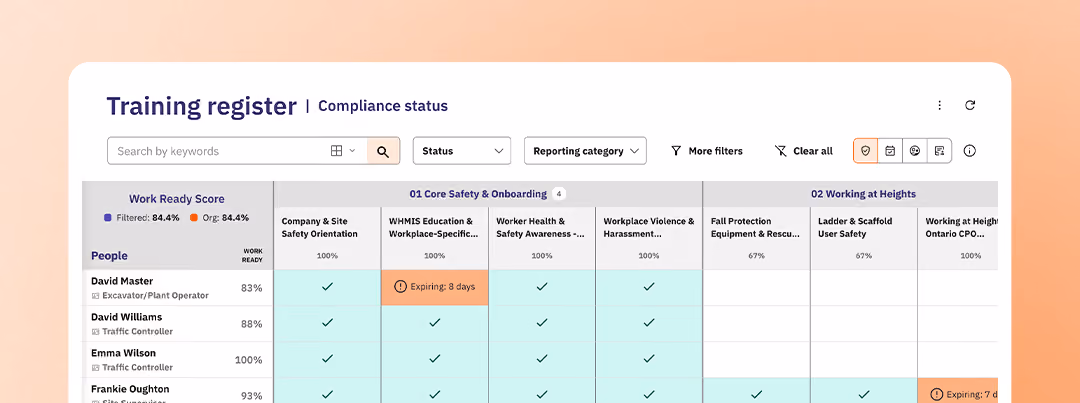Viewport: 1080px width, 403px height.
Task: Open Ladder & Scaffold User Safety column header
Action: click(x=864, y=238)
